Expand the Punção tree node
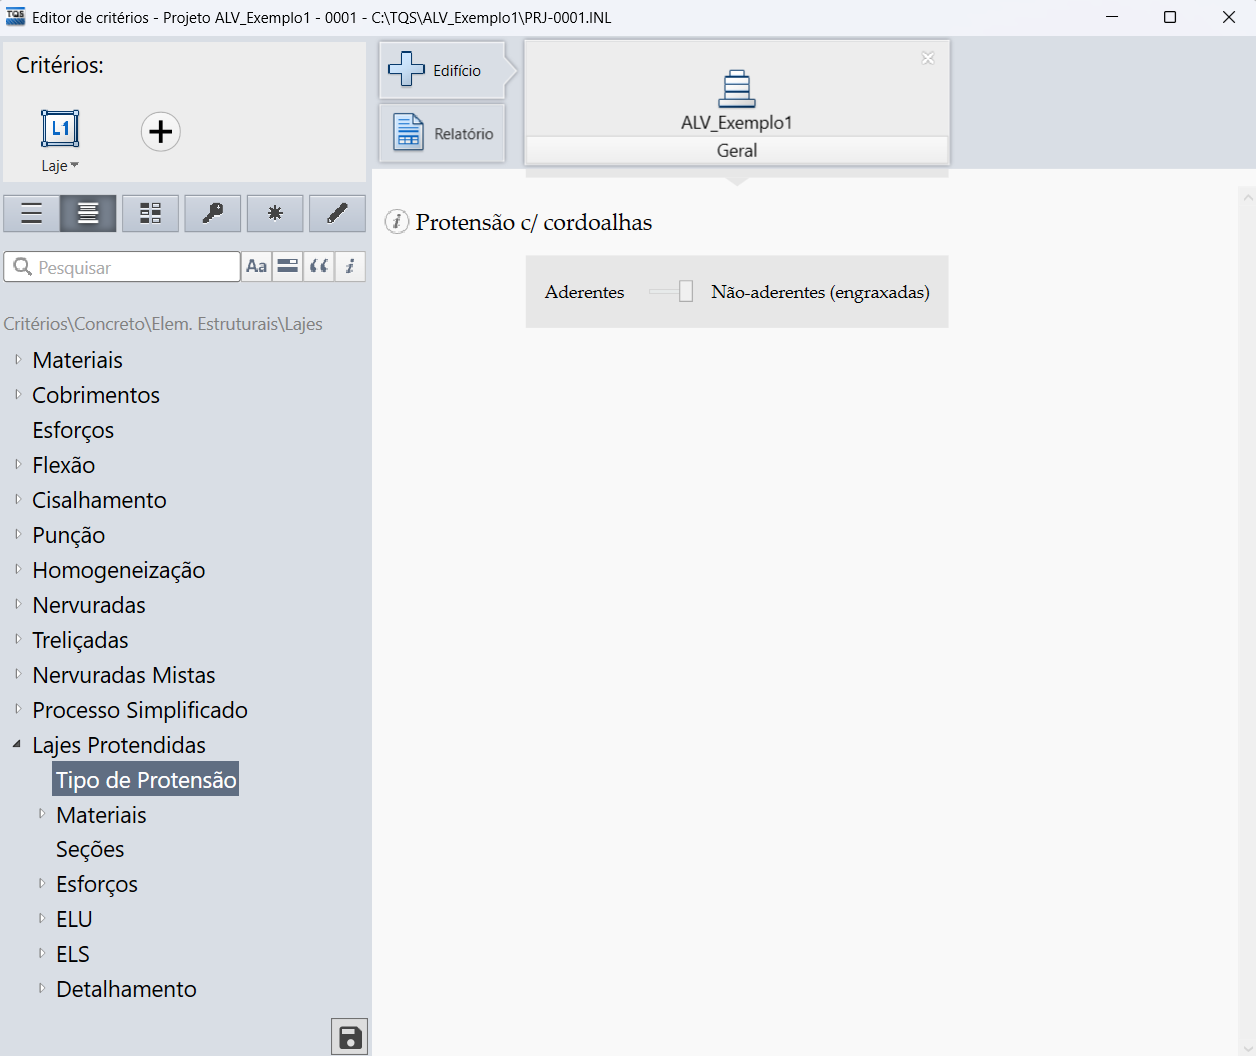This screenshot has width=1256, height=1056. [18, 534]
